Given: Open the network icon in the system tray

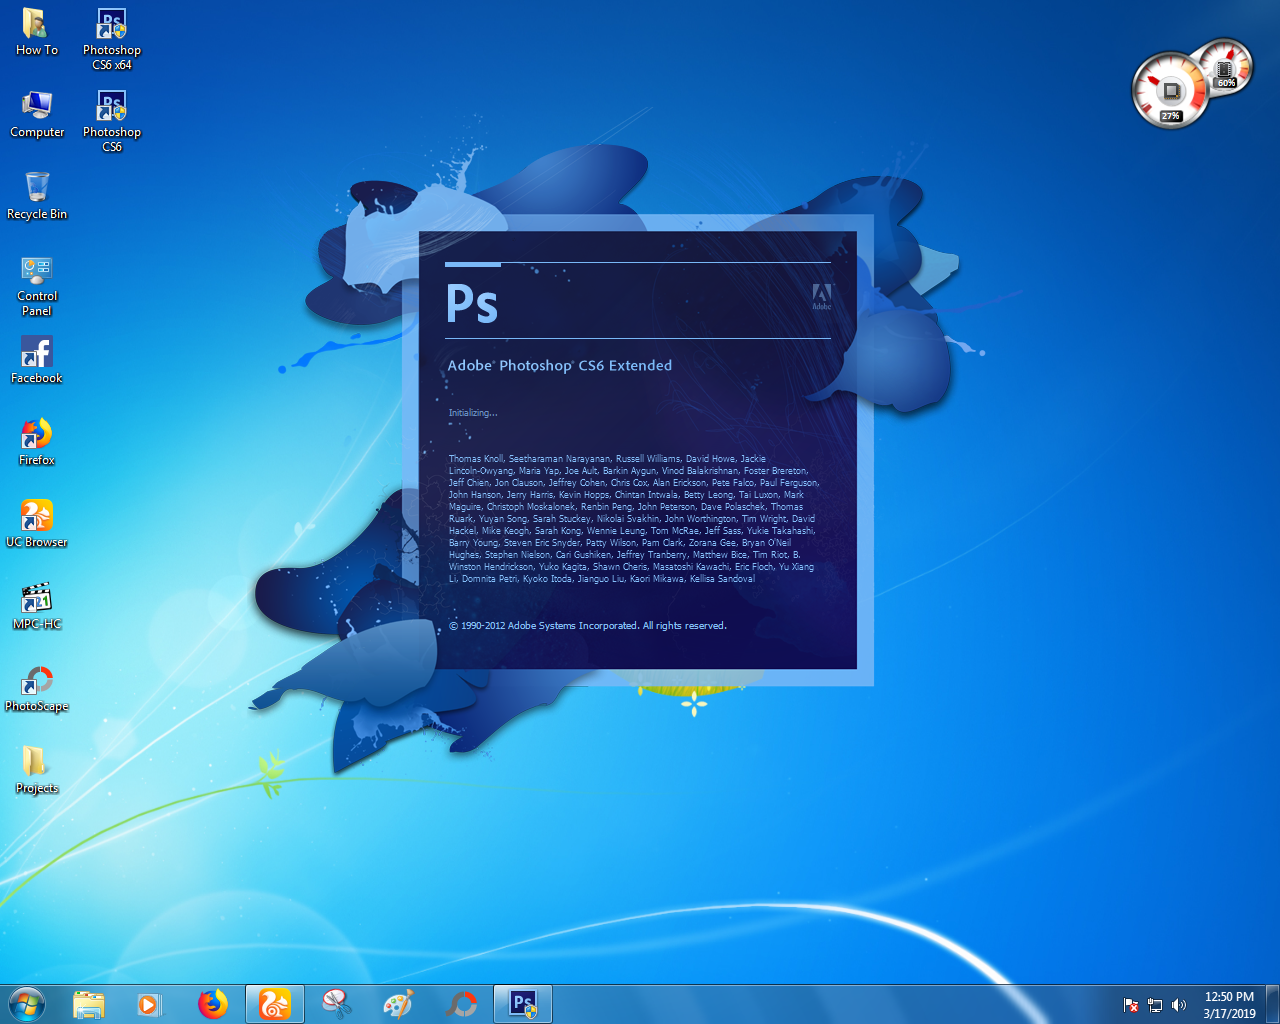Looking at the screenshot, I should tap(1155, 1005).
